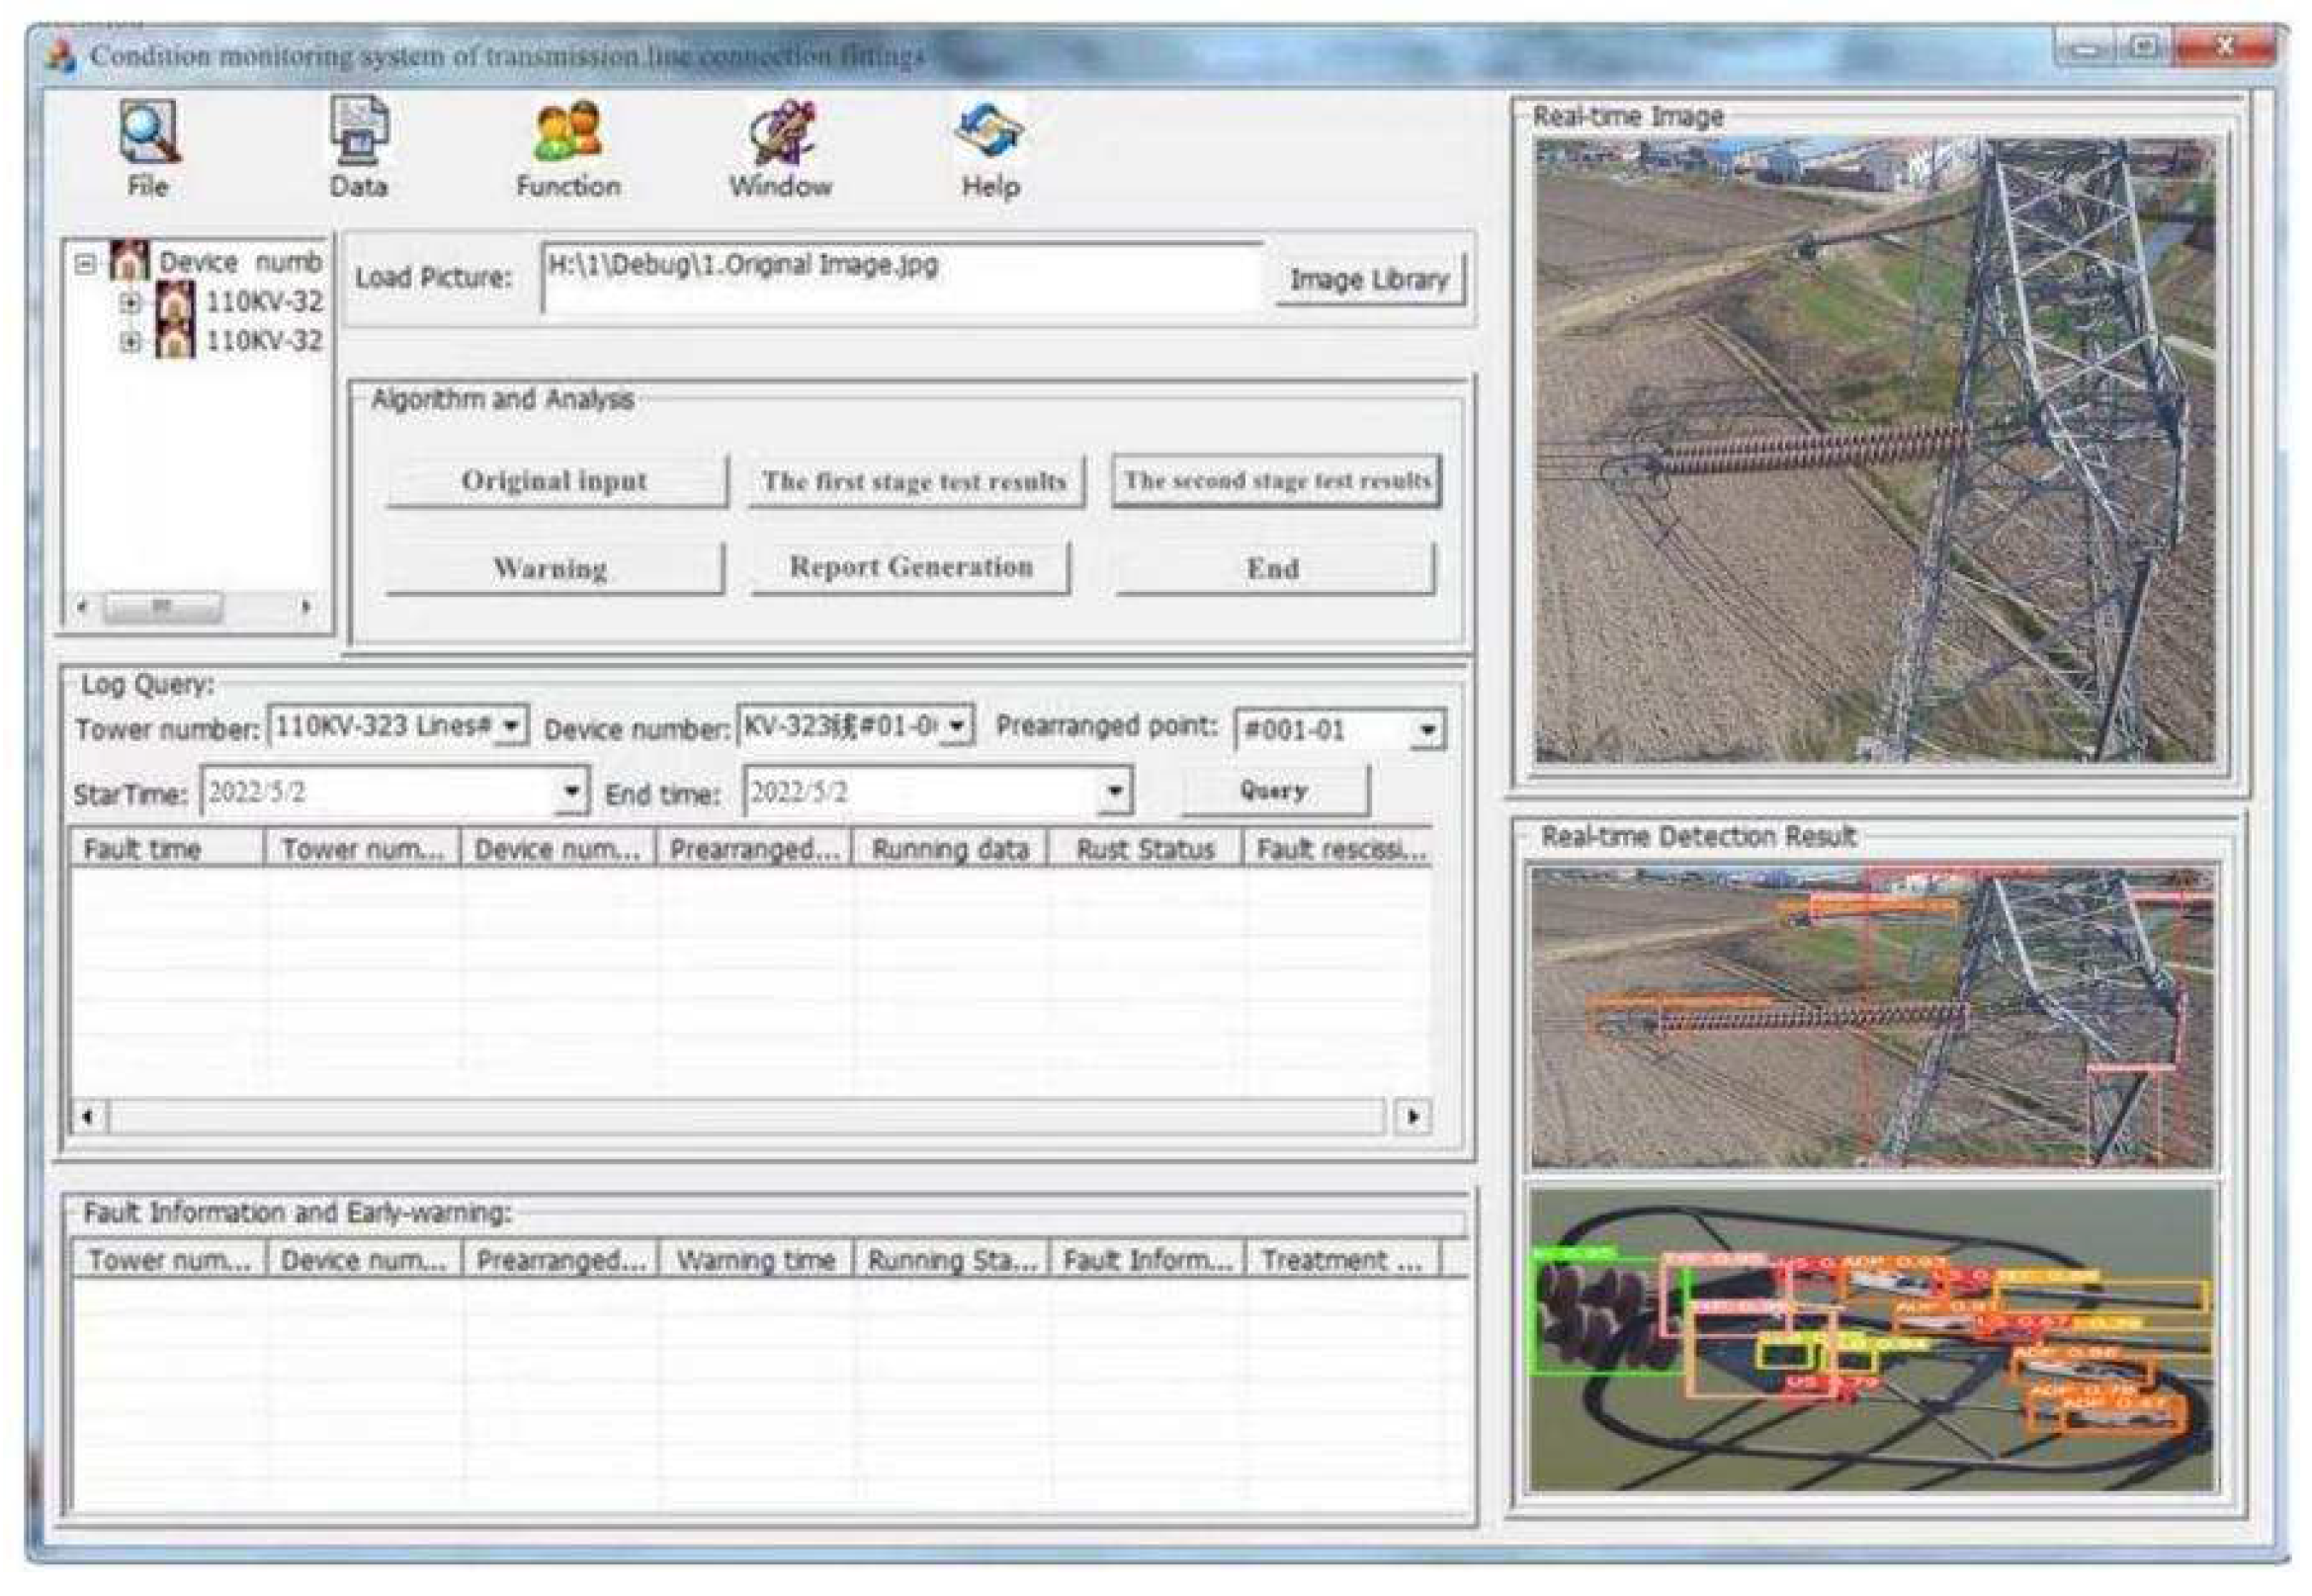Click the Load Picture path field
The width and height of the screenshot is (2312, 1596).
(900, 278)
